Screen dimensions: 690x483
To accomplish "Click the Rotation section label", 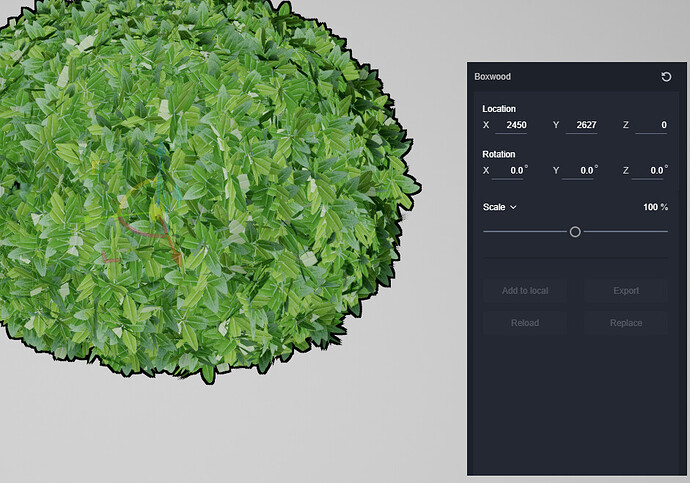I will point(499,154).
